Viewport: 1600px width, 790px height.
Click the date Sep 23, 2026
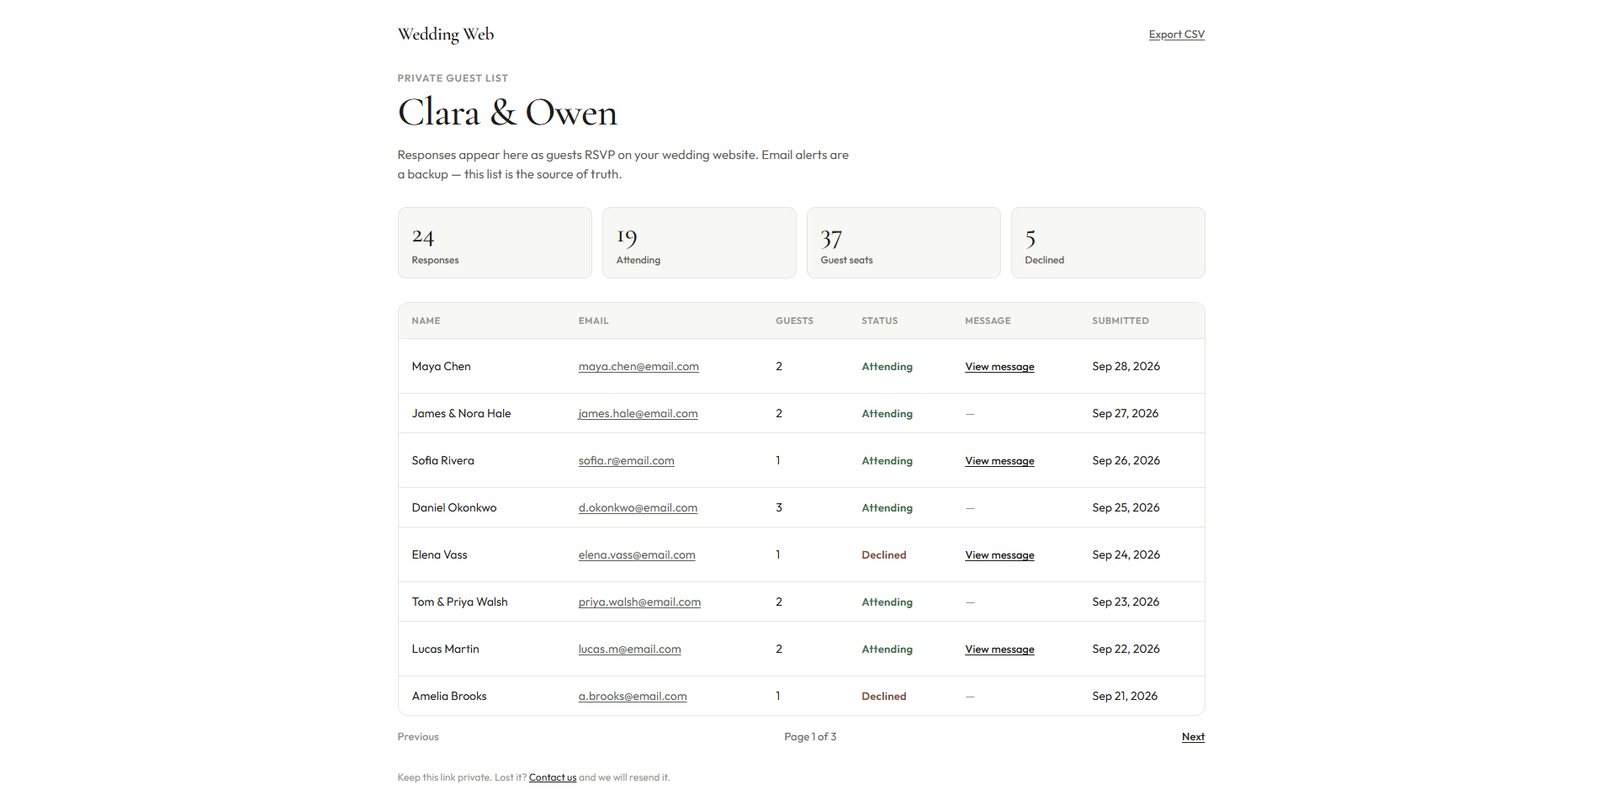point(1126,601)
